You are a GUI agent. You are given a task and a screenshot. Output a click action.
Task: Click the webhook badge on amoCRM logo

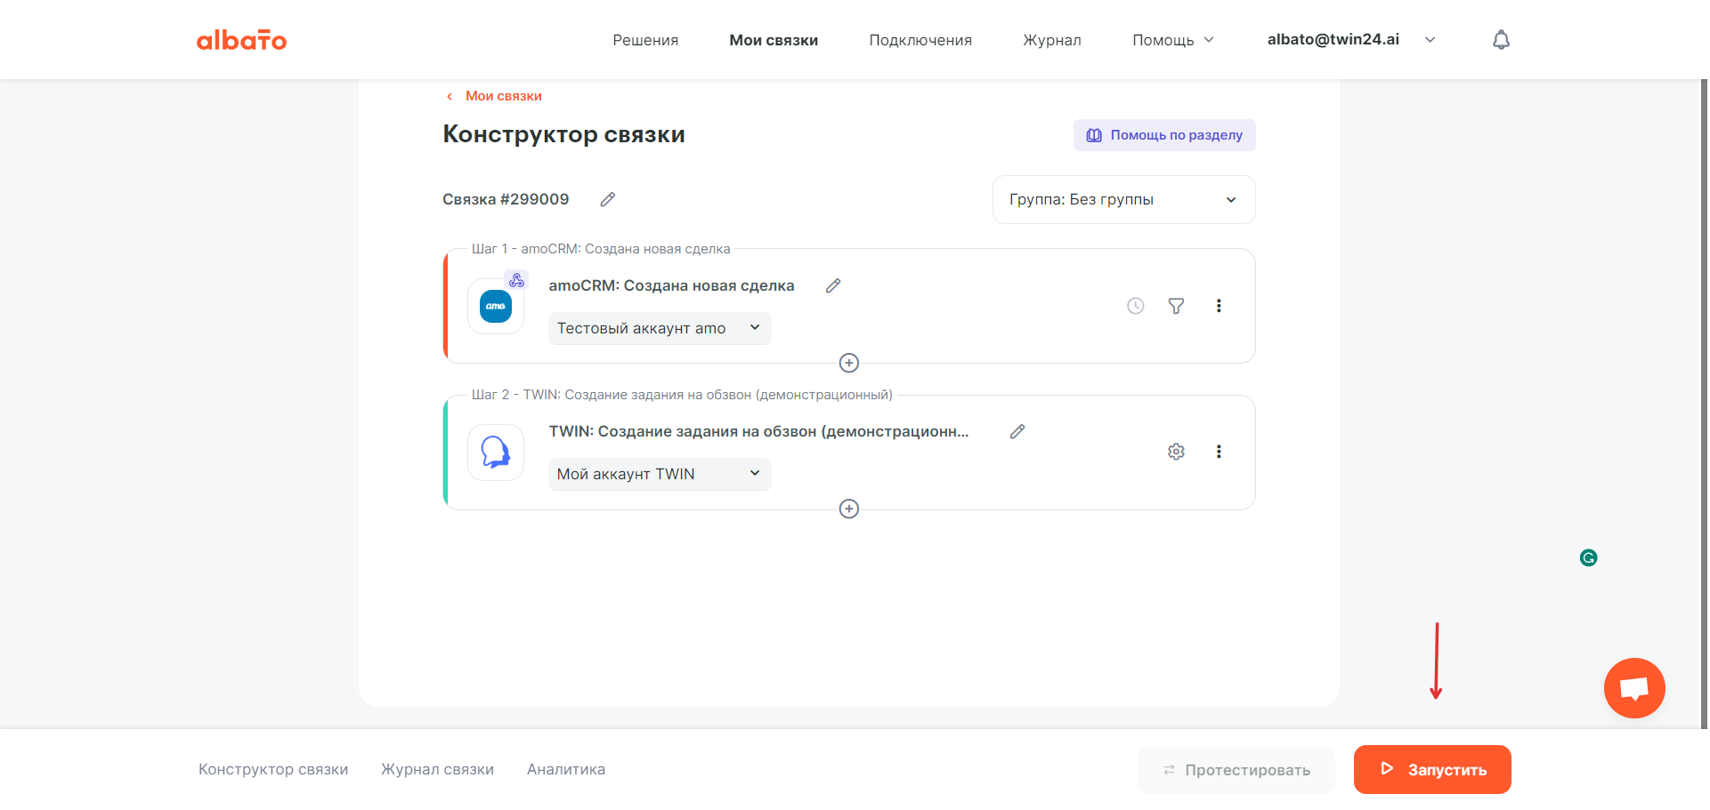(516, 280)
